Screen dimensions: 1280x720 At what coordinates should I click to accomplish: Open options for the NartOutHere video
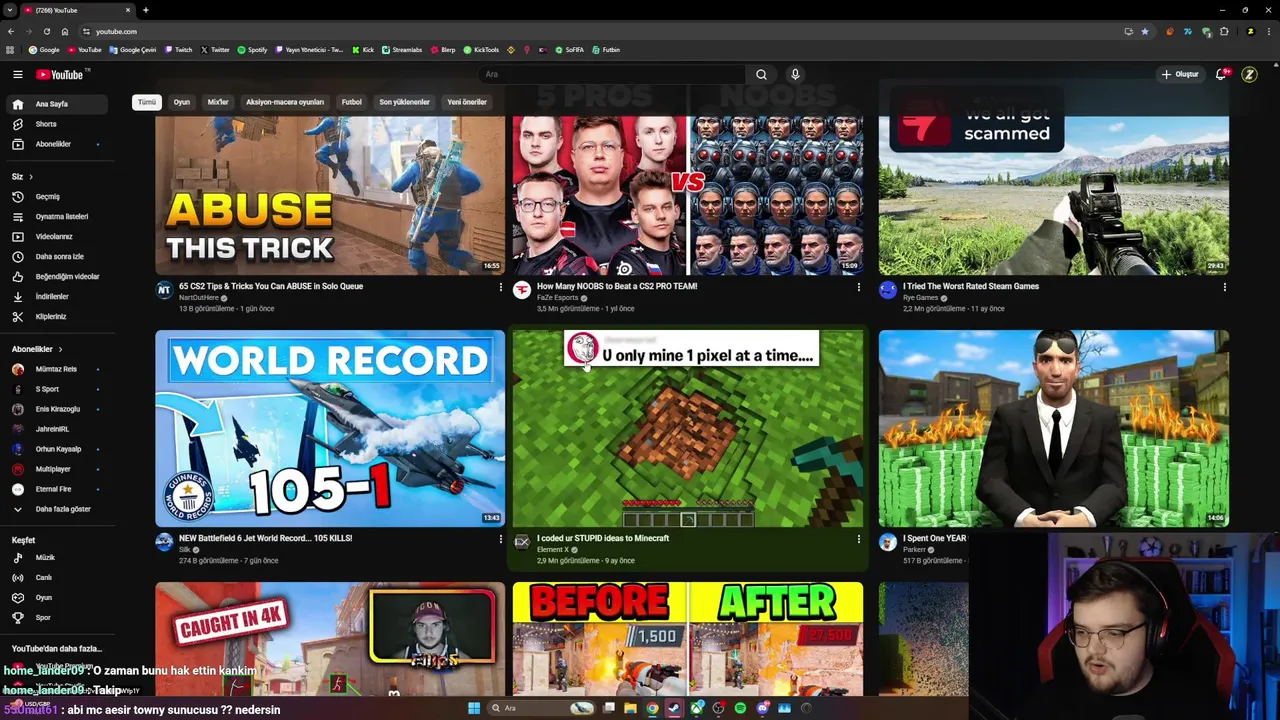(501, 287)
